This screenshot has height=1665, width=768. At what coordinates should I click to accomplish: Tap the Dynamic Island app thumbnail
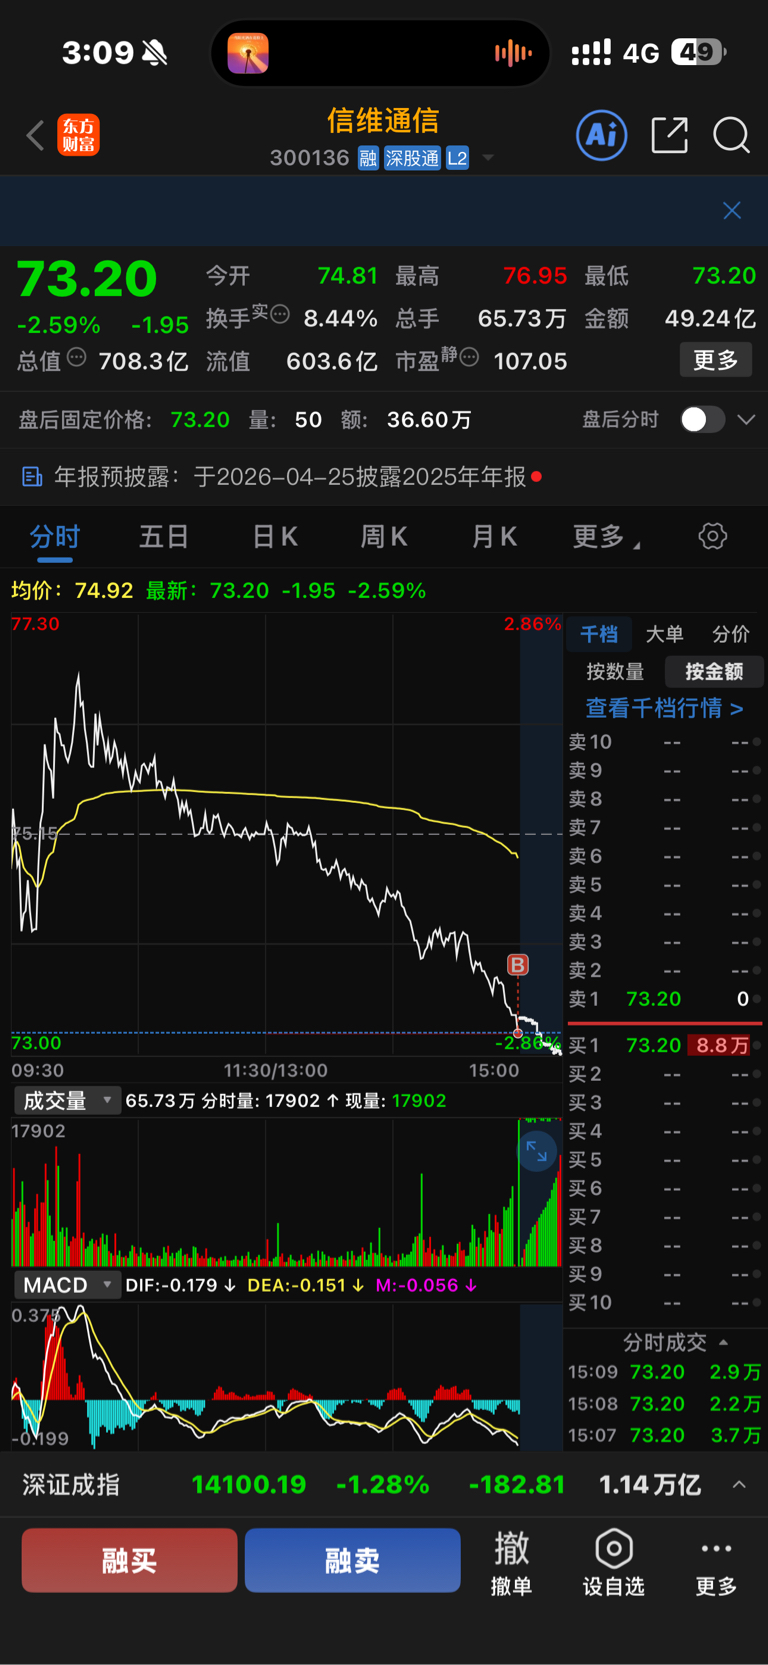click(x=248, y=53)
